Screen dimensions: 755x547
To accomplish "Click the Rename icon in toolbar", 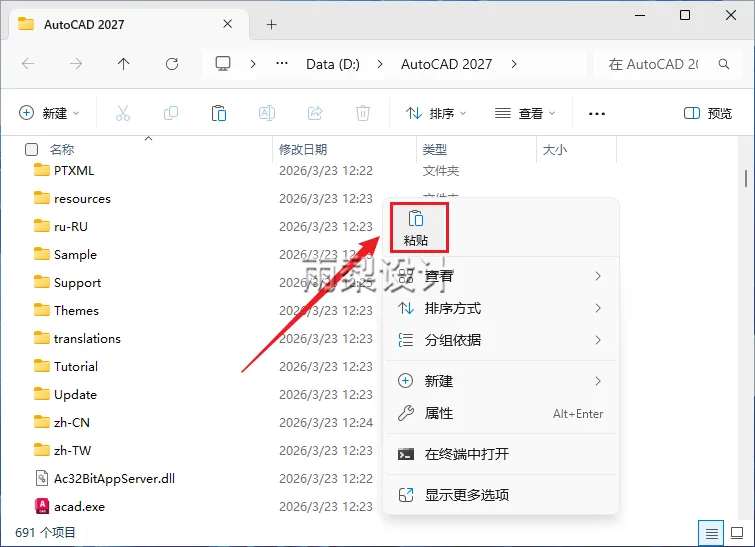I will pos(267,113).
